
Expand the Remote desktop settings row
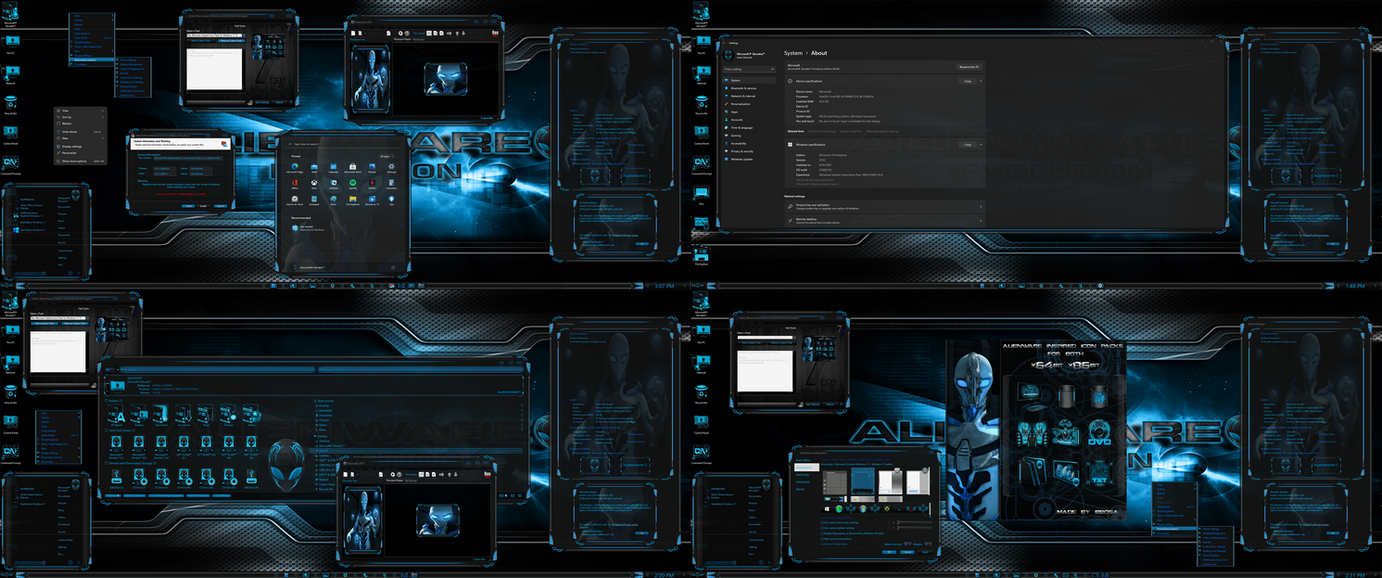[885, 220]
